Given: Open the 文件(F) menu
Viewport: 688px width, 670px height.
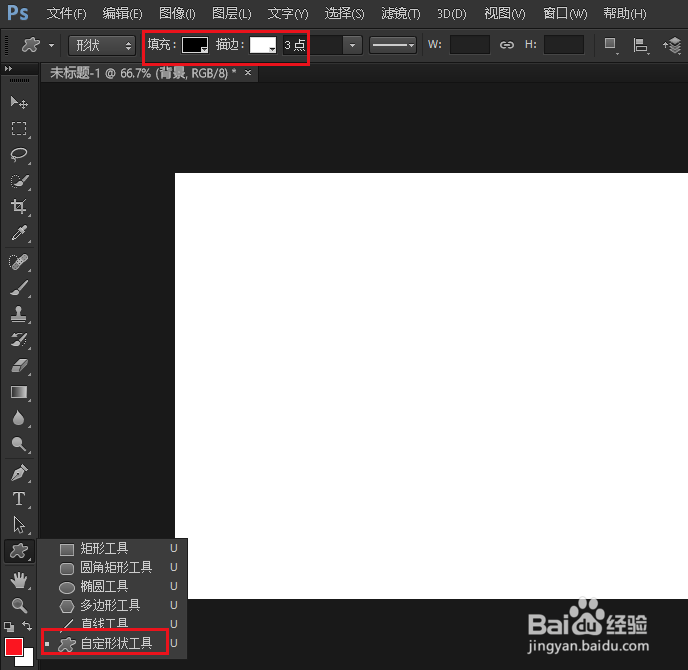Looking at the screenshot, I should [67, 14].
